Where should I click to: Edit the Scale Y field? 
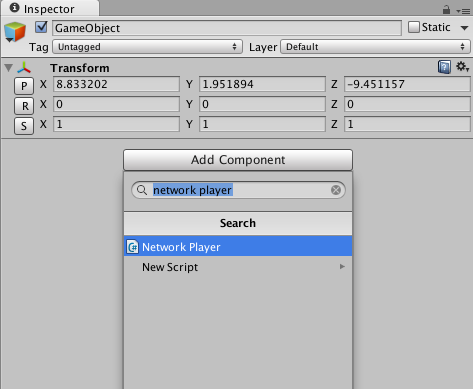262,124
